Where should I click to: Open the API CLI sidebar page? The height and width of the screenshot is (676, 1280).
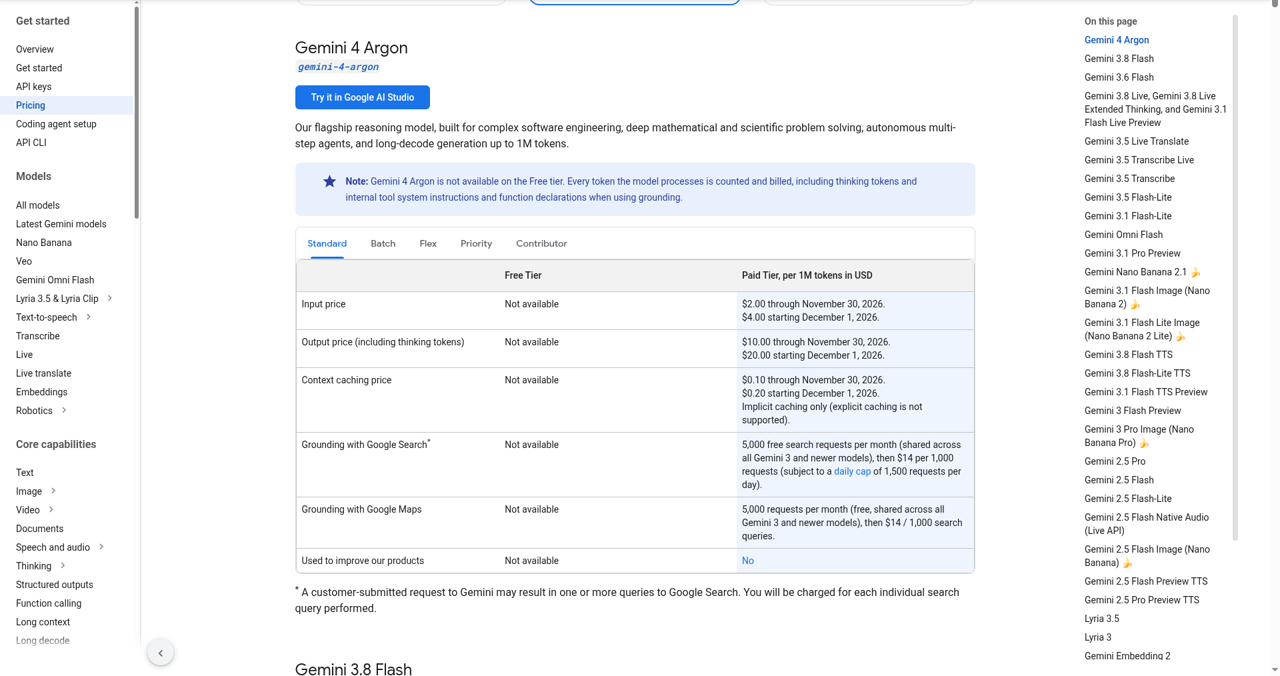31,143
